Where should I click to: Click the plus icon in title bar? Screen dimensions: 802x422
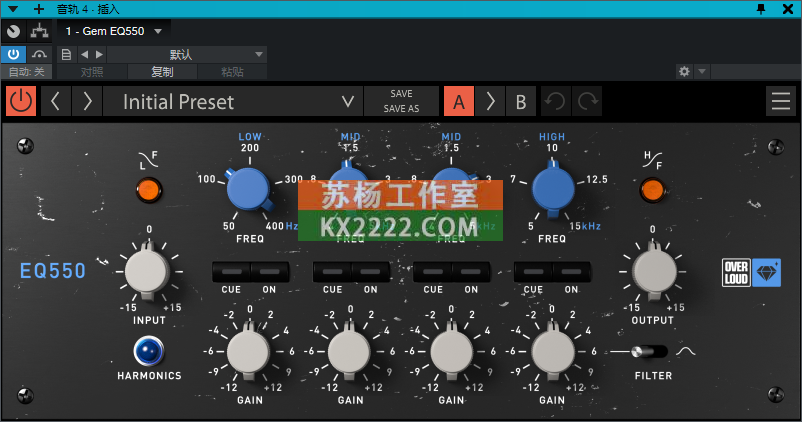click(x=38, y=9)
